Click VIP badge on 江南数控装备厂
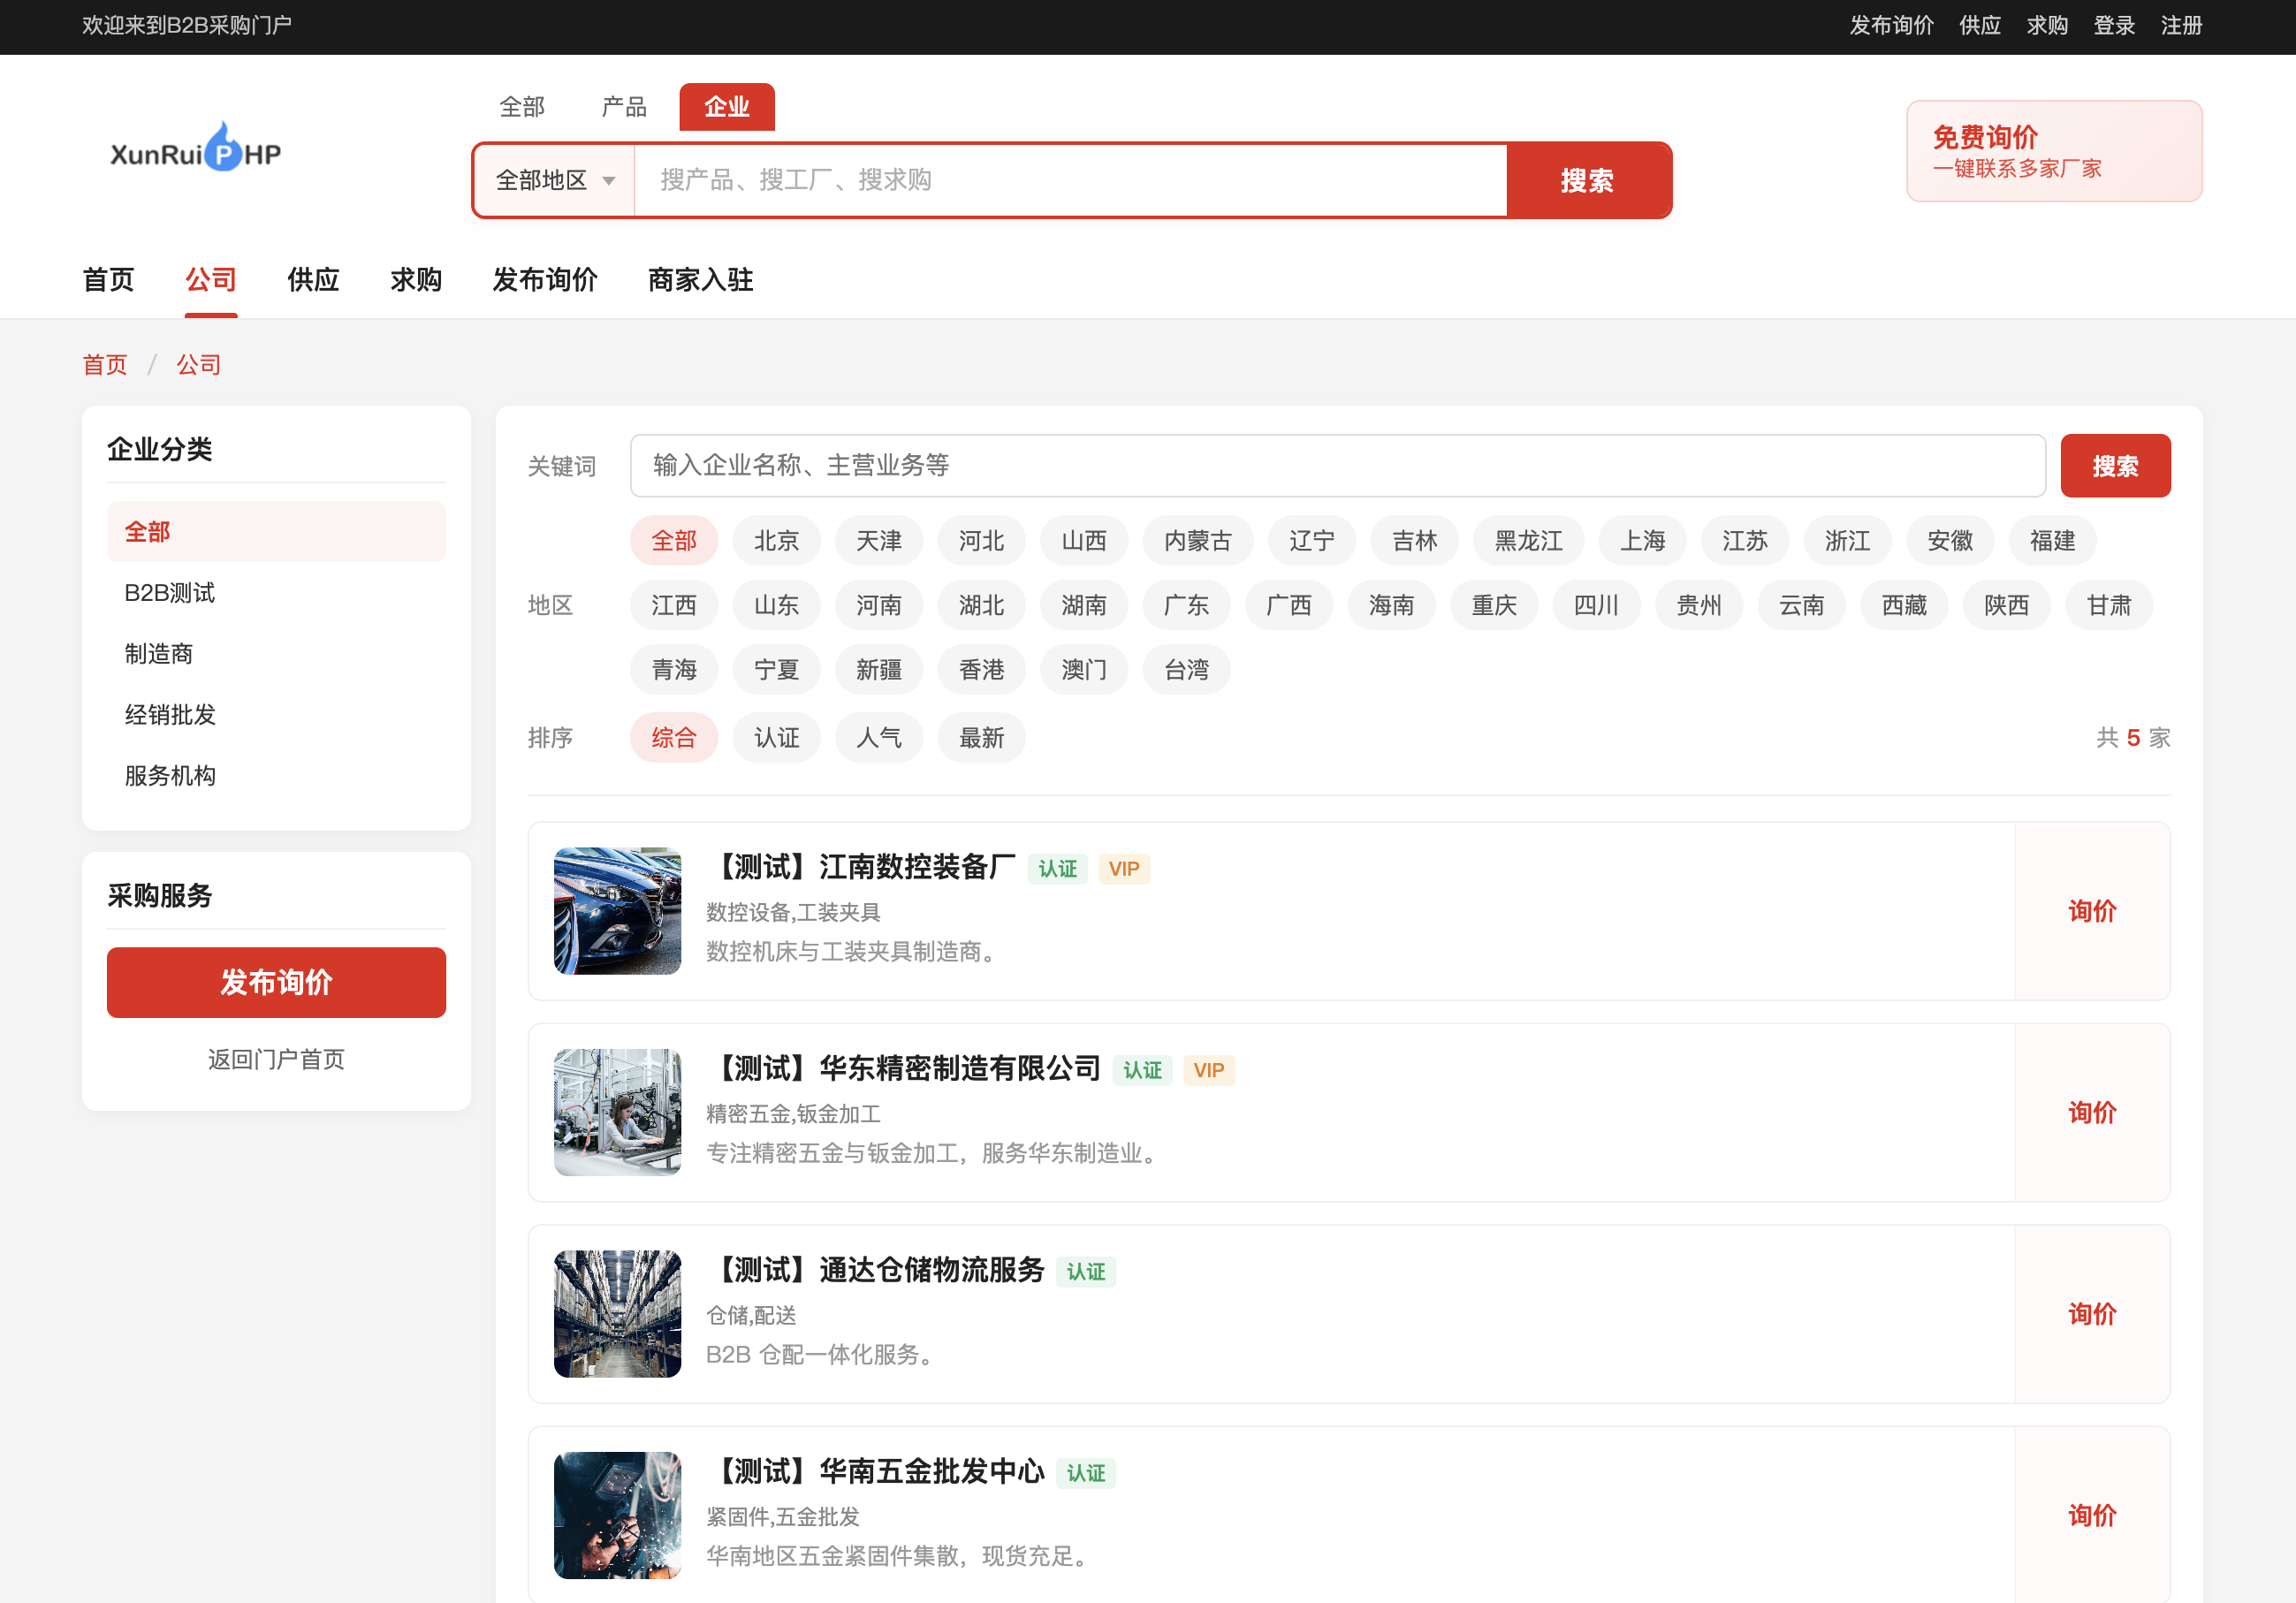This screenshot has width=2296, height=1603. [1123, 869]
